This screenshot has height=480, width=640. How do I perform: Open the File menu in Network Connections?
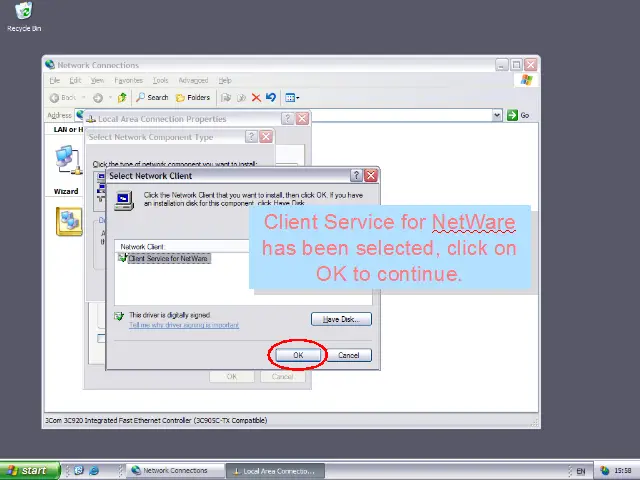pos(55,80)
